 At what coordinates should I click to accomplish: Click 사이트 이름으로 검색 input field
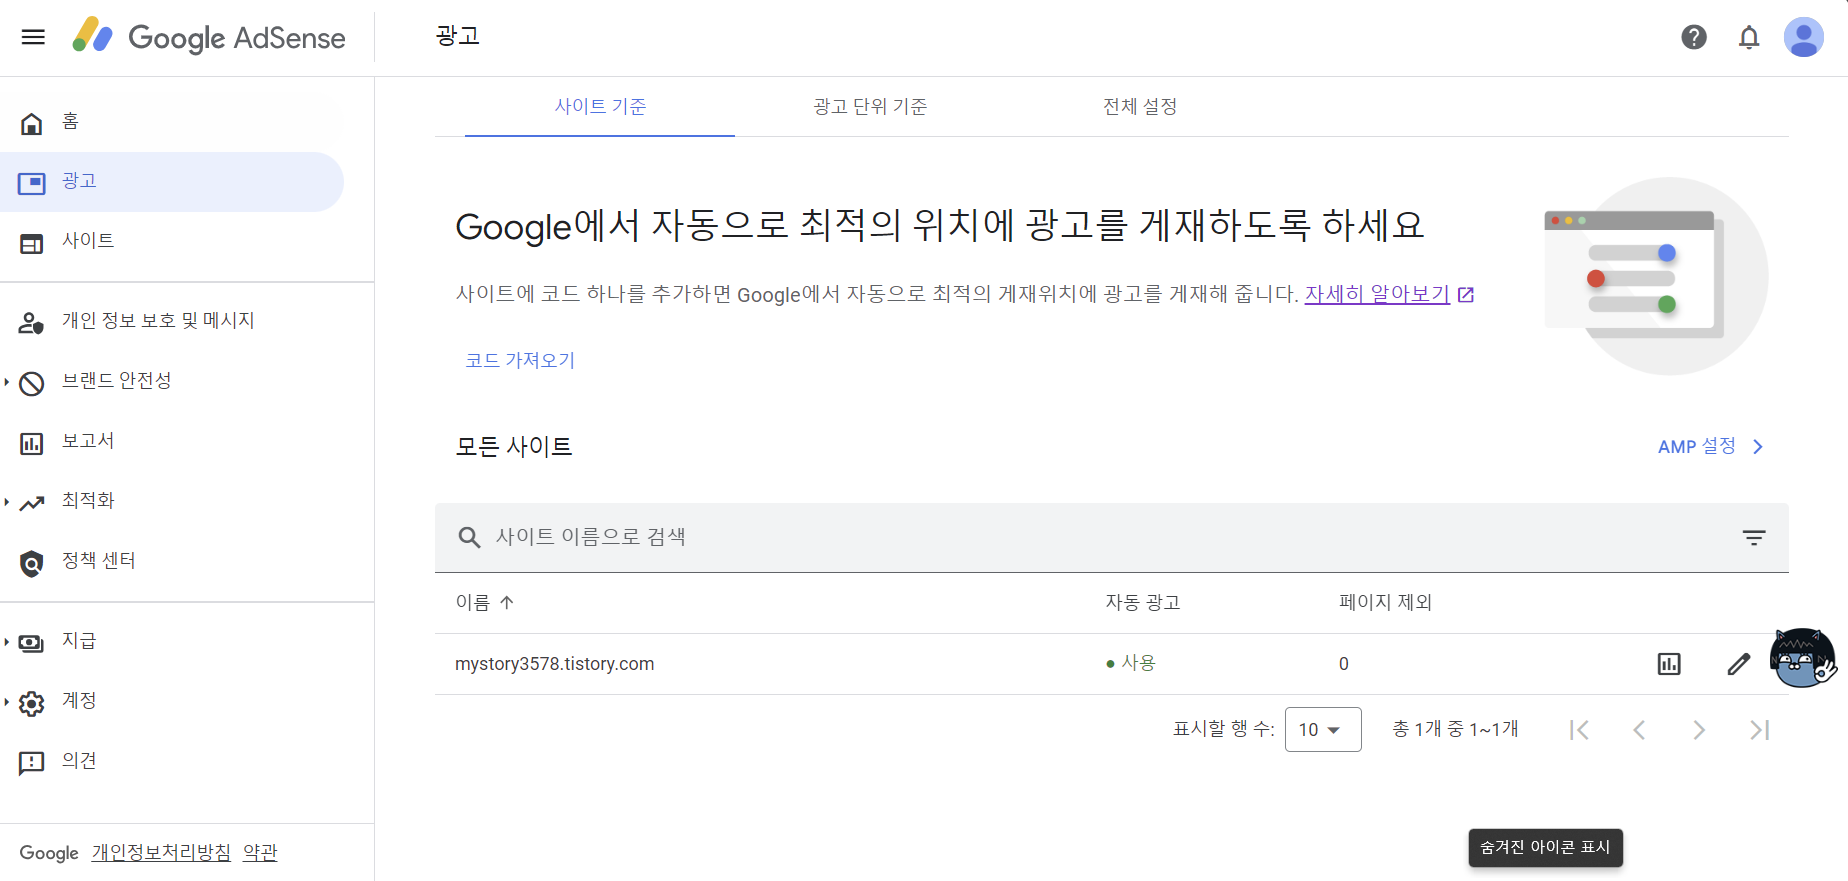tap(1110, 537)
